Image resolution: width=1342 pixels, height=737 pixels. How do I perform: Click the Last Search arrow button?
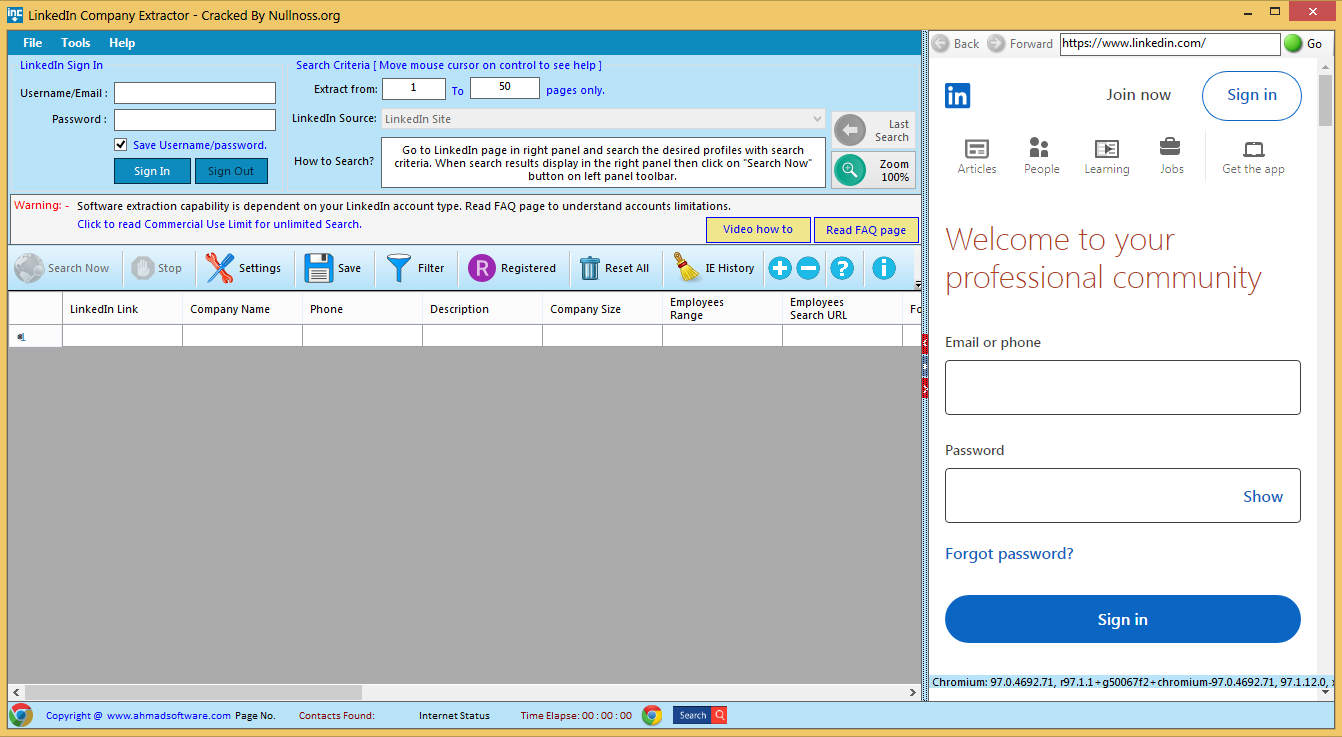[874, 130]
